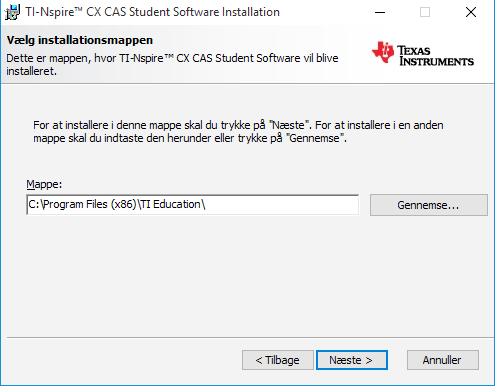This screenshot has width=495, height=386.
Task: Click the For at installere instruction paragraph
Action: [238, 132]
